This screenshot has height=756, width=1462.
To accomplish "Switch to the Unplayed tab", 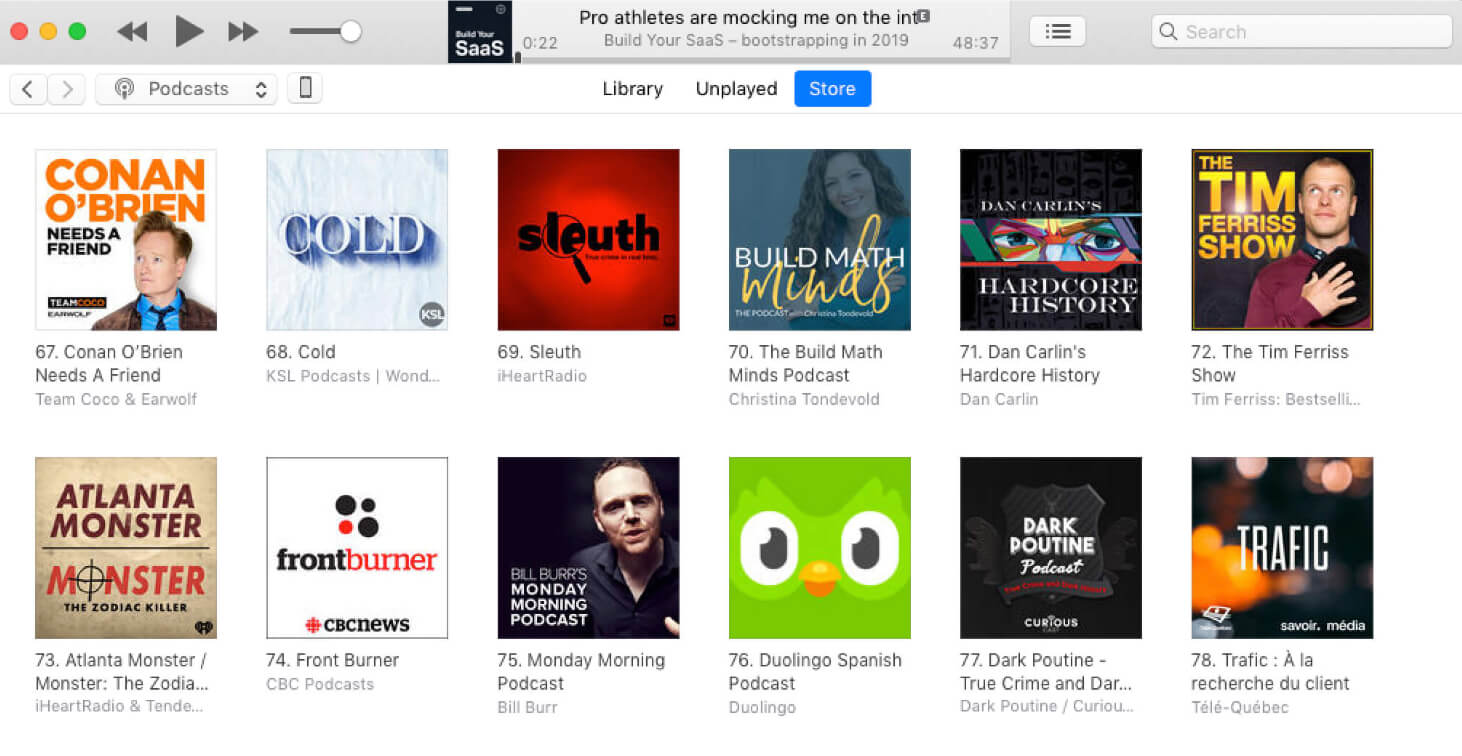I will coord(736,89).
